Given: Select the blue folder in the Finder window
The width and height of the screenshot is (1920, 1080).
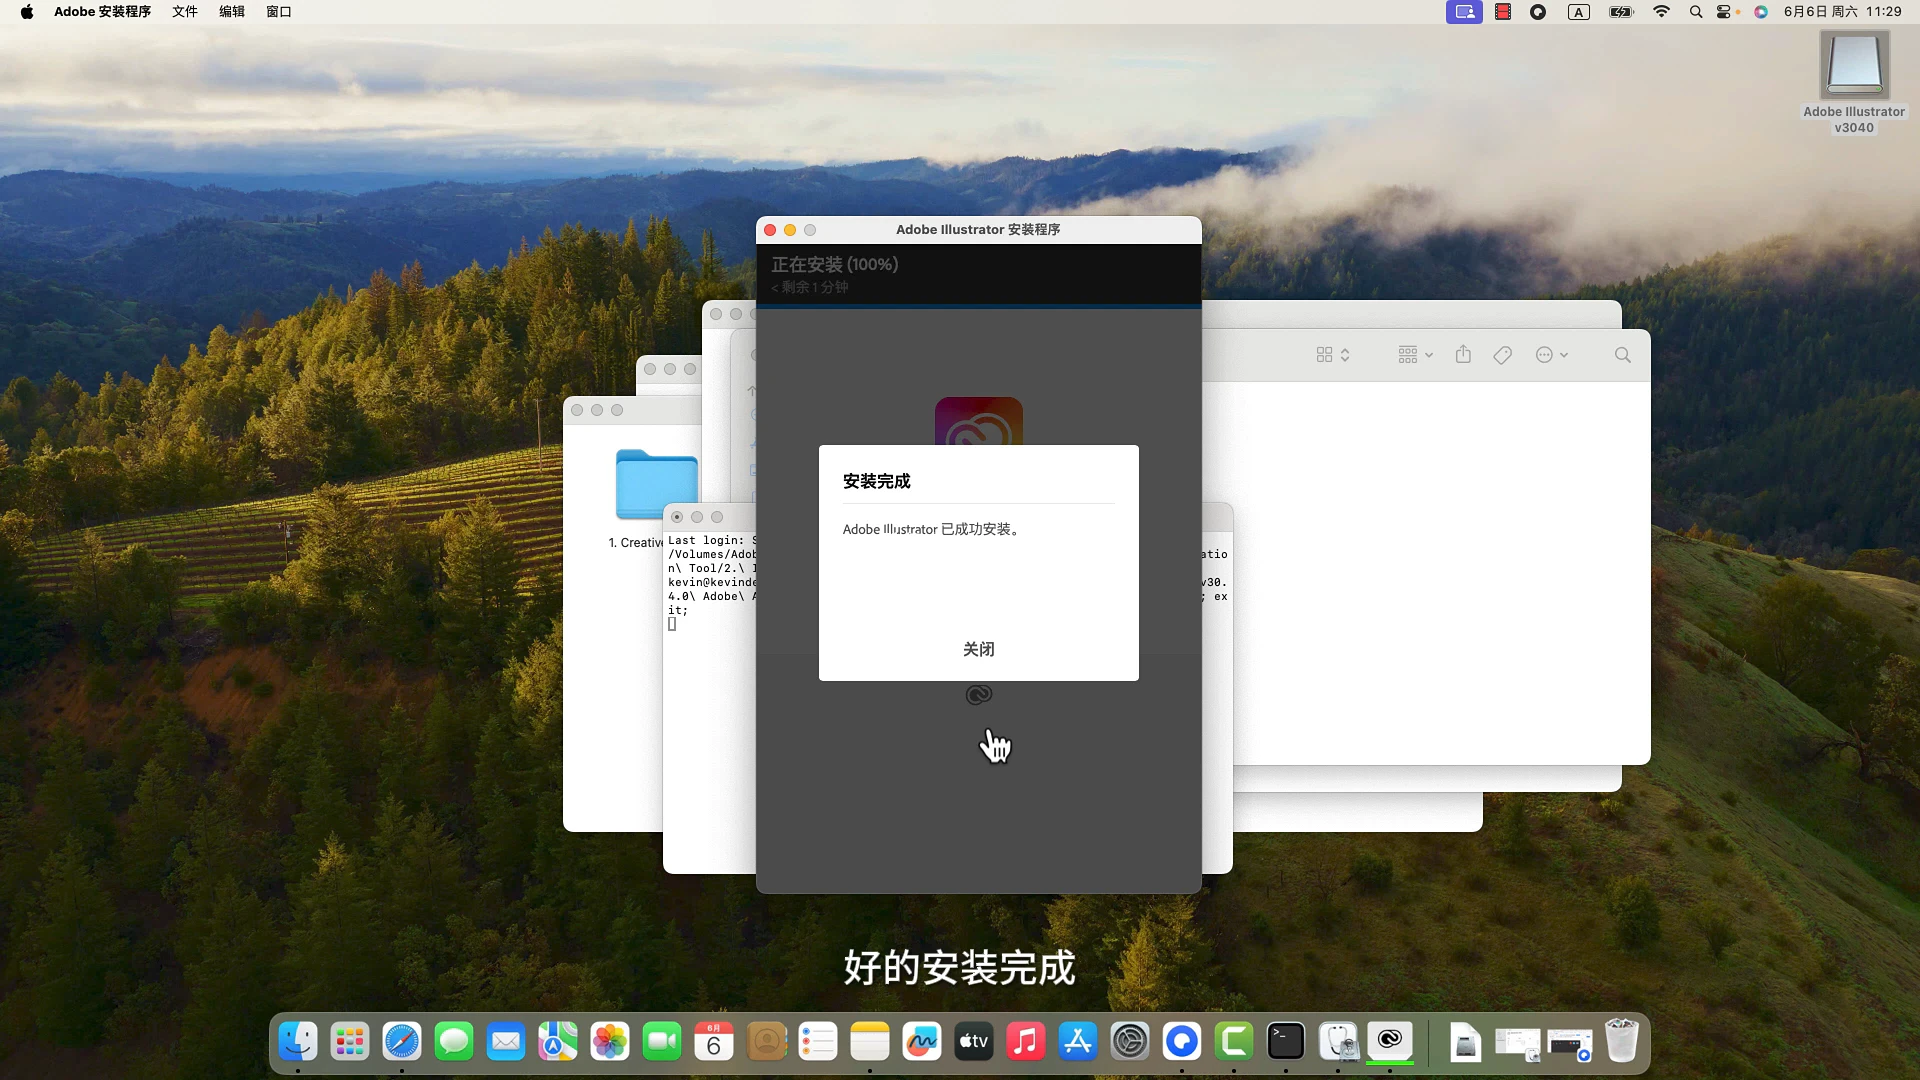Looking at the screenshot, I should (x=656, y=484).
